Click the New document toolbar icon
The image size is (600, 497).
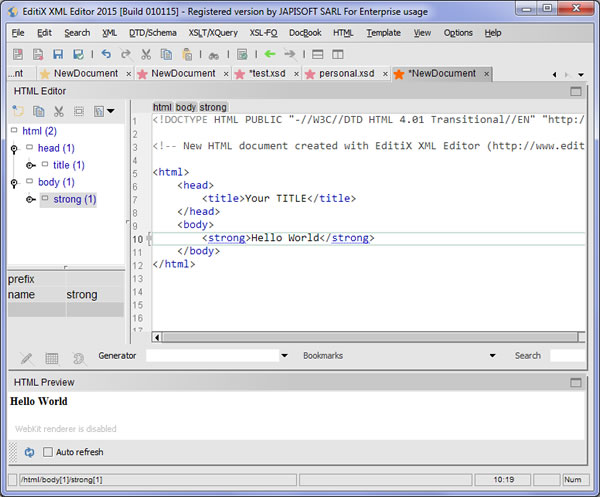(18, 54)
